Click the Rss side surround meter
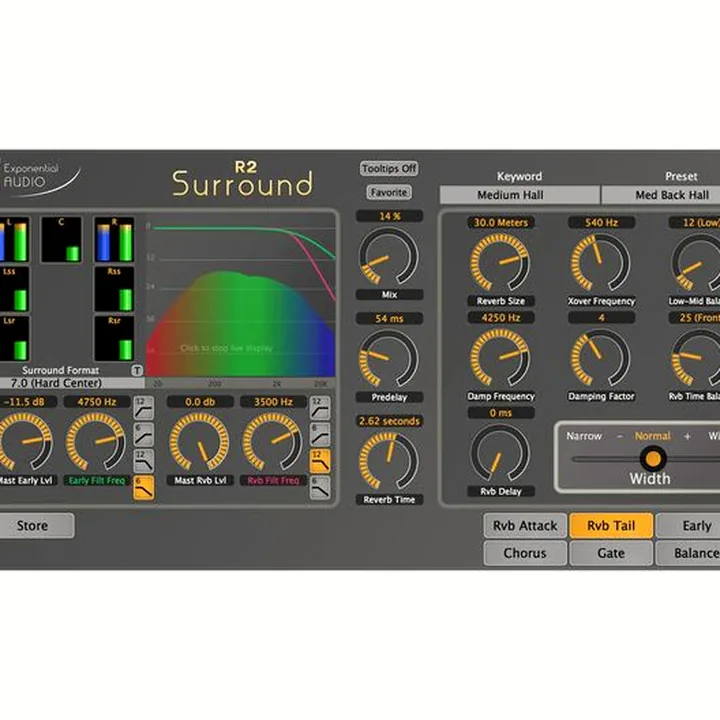 coord(114,289)
